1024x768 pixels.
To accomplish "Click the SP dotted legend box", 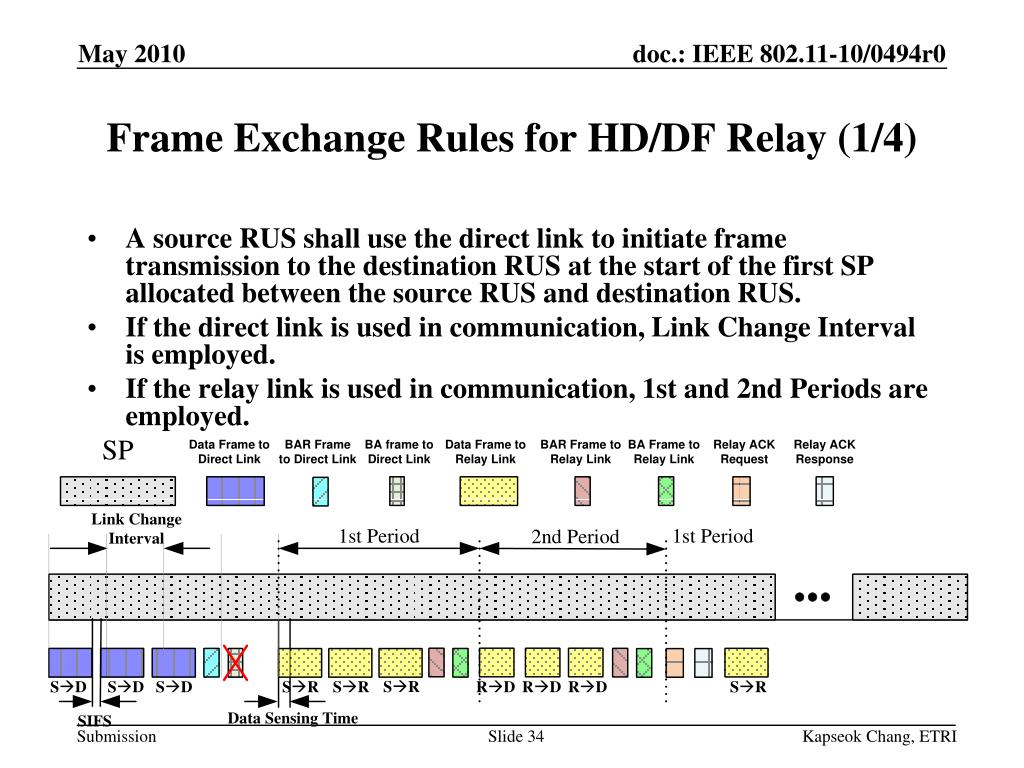I will [x=118, y=491].
